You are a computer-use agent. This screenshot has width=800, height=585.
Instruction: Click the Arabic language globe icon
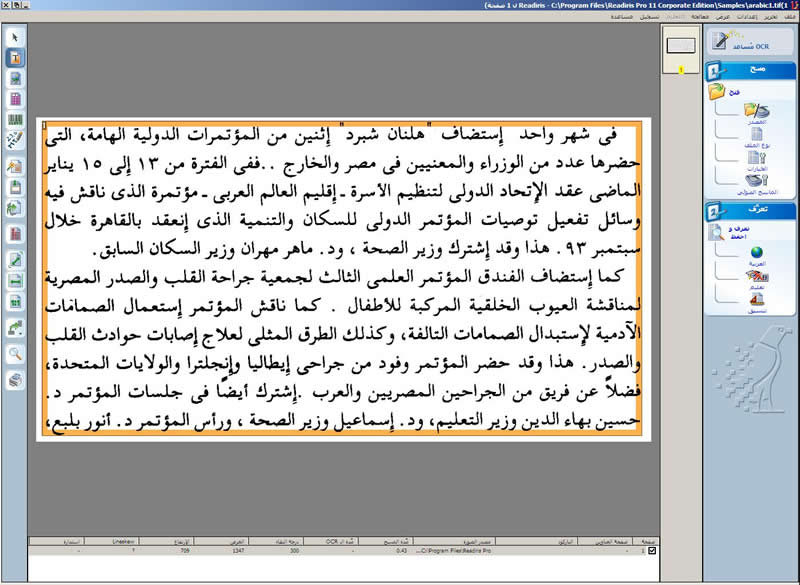[x=757, y=252]
